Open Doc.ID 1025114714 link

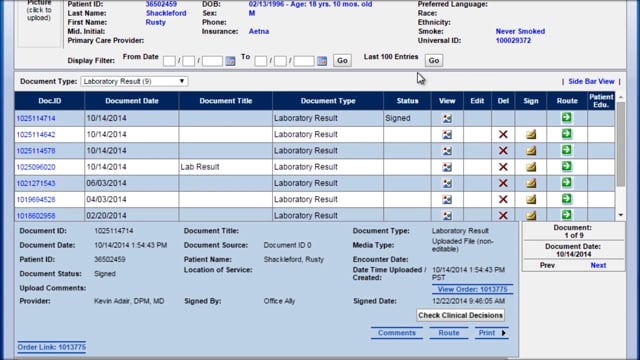tap(36, 118)
